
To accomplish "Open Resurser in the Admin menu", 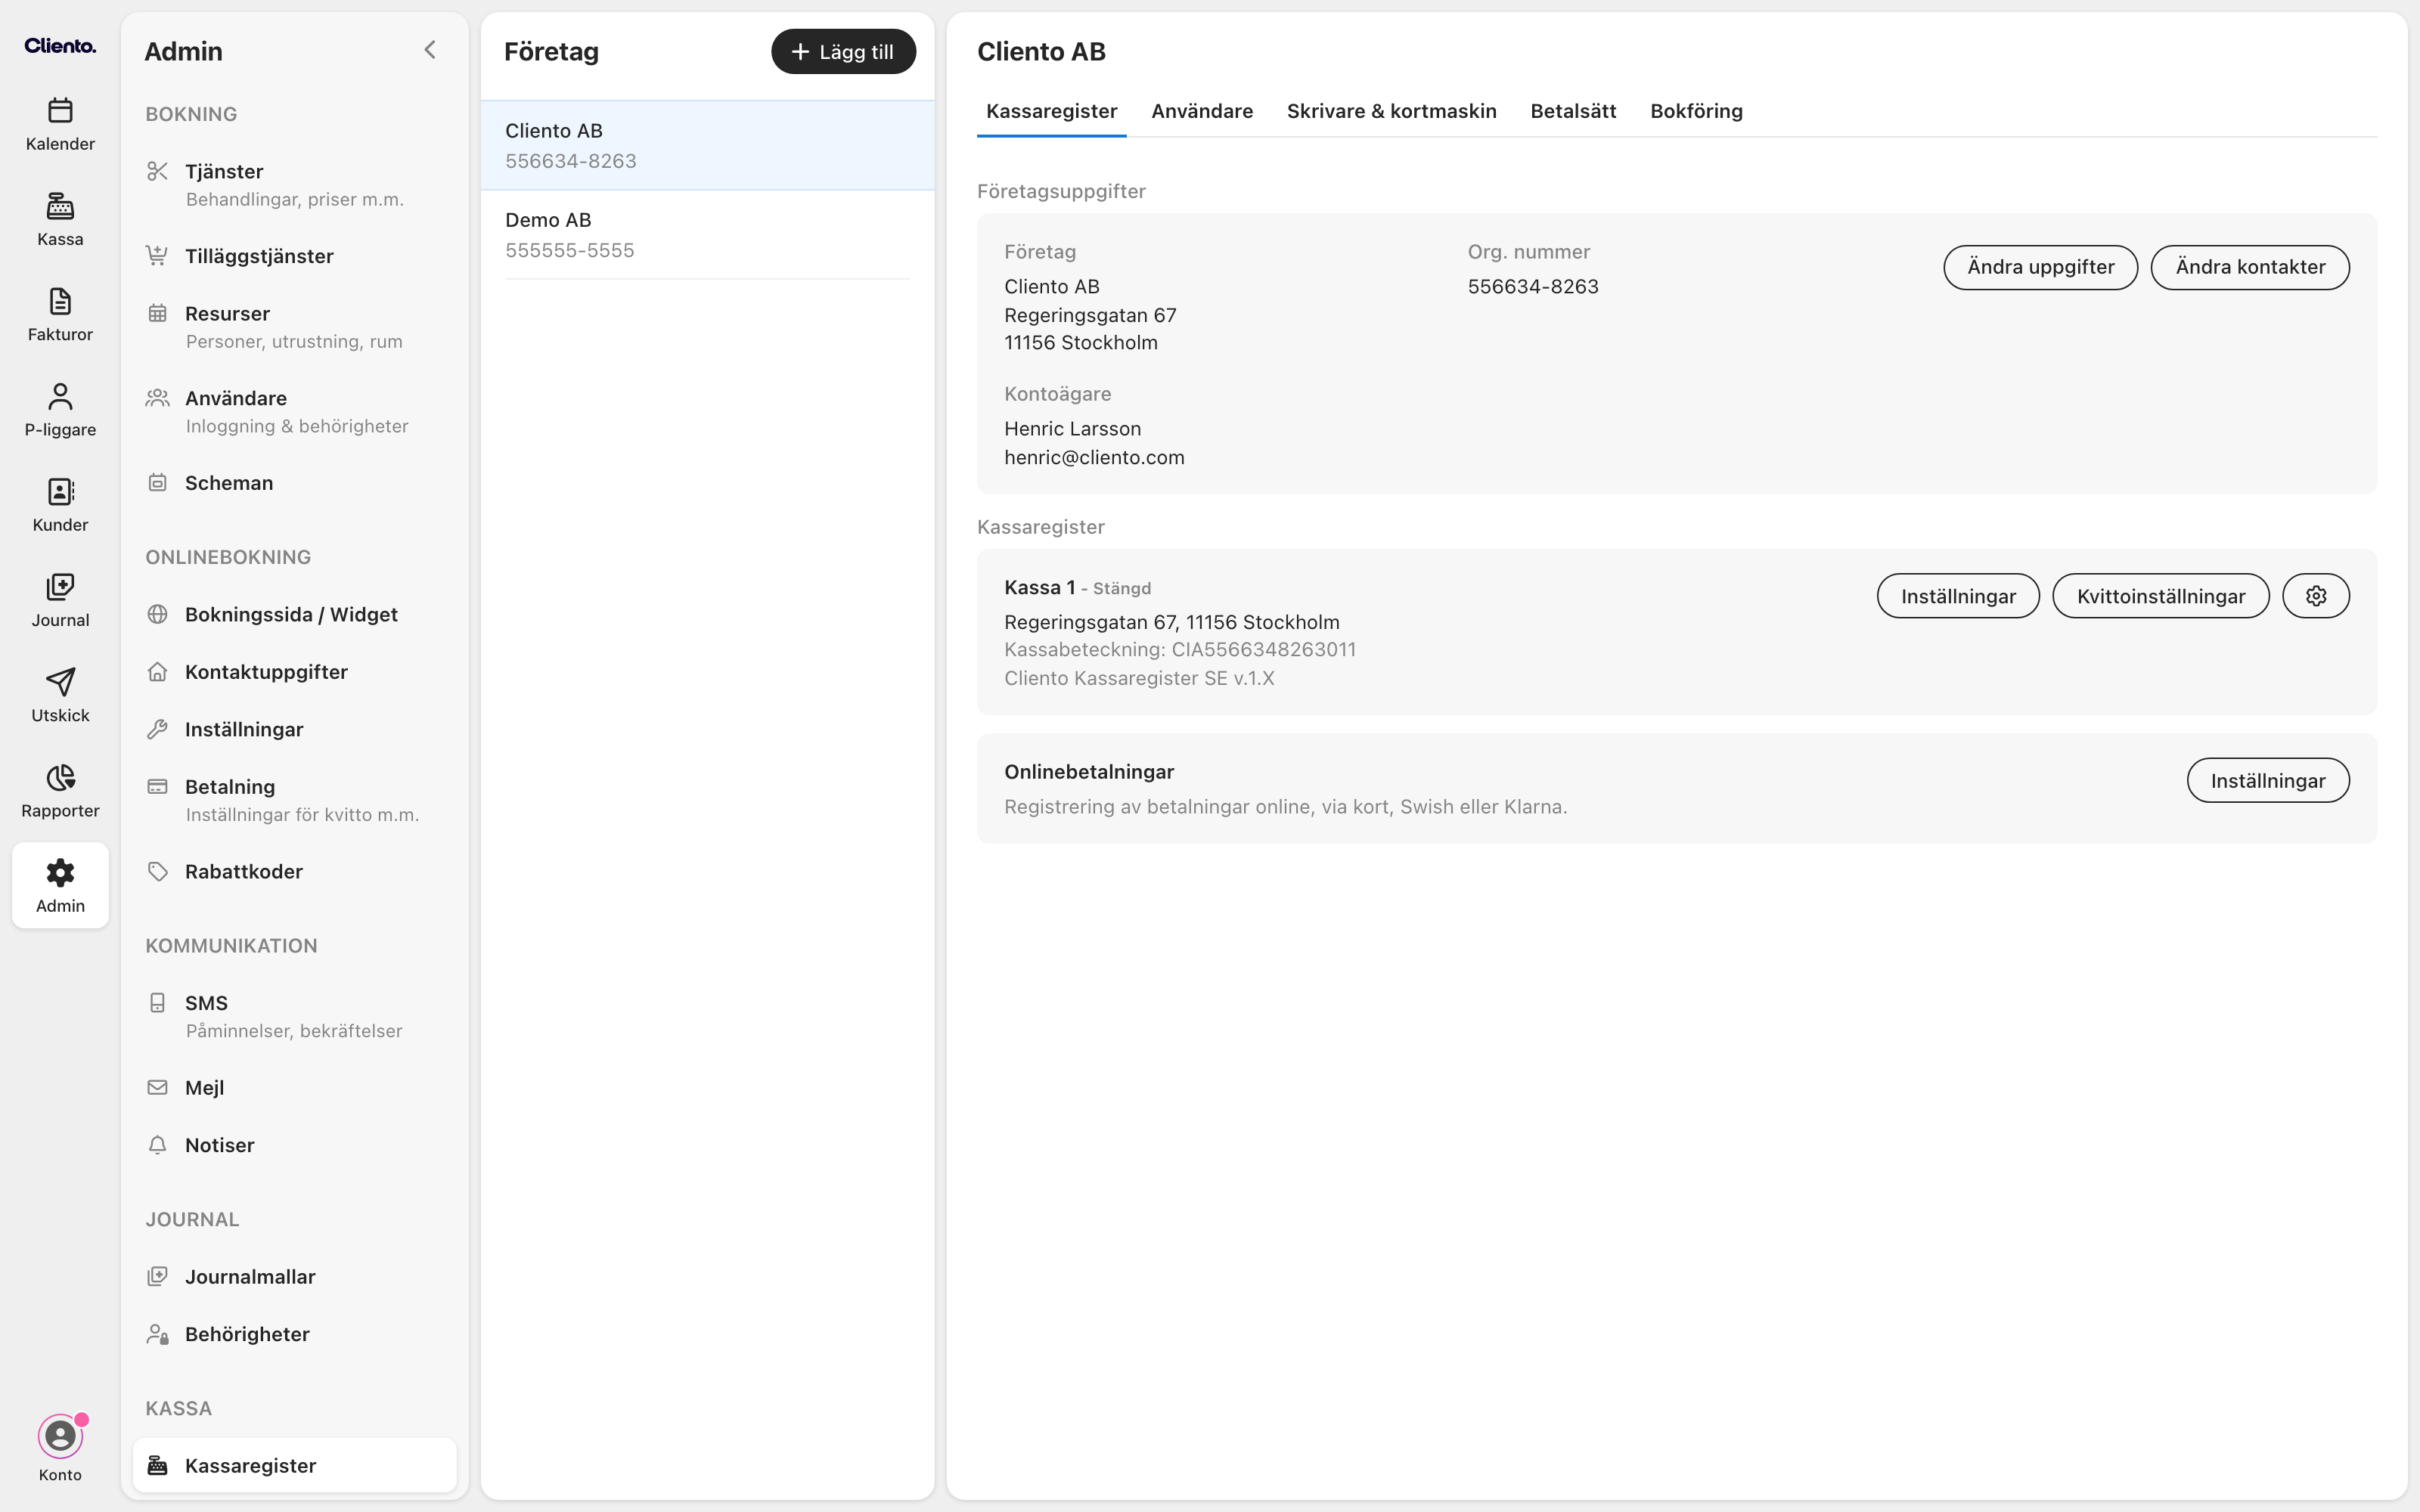I will pyautogui.click(x=295, y=327).
